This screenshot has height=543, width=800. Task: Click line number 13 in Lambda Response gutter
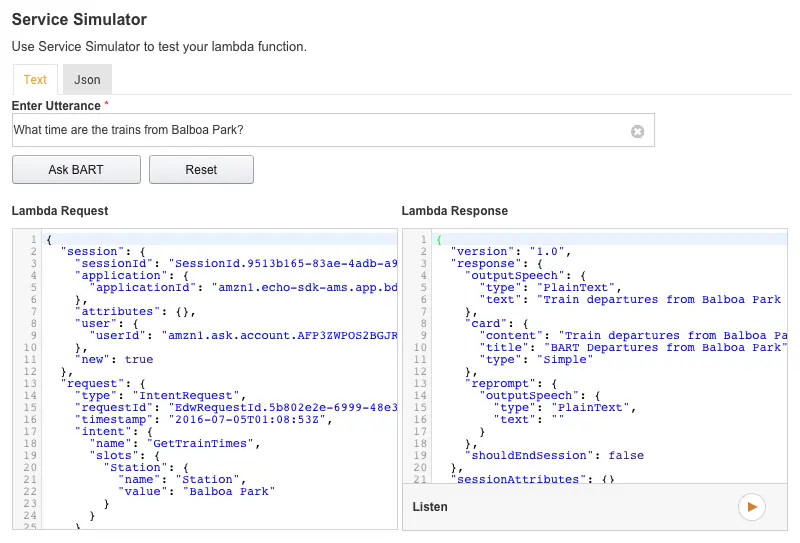tap(422, 383)
